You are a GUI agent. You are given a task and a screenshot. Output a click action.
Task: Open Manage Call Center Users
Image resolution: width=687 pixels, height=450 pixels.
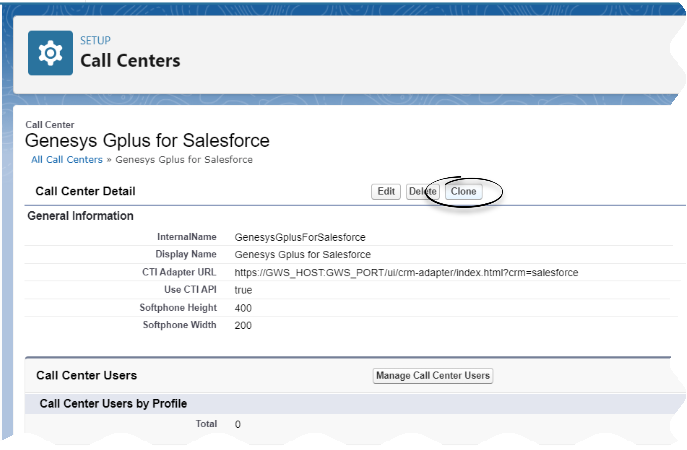point(433,376)
